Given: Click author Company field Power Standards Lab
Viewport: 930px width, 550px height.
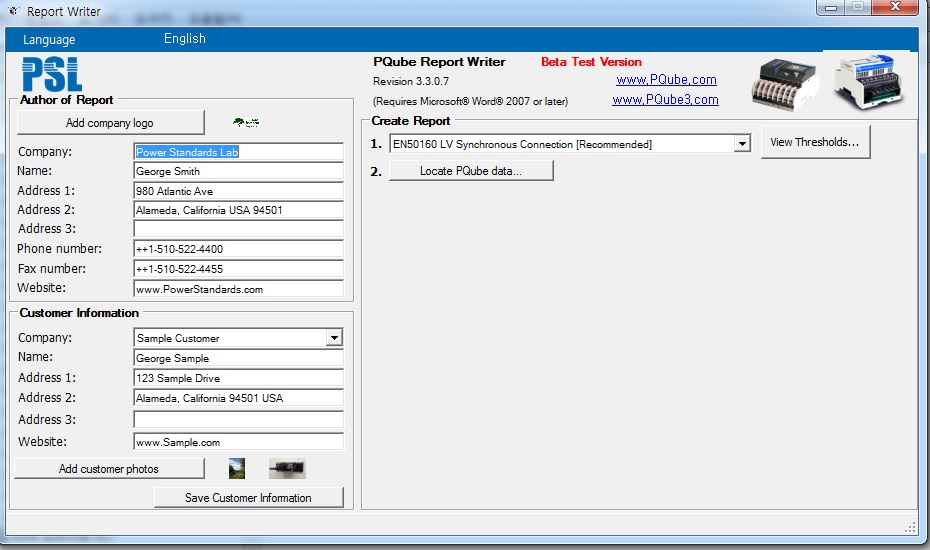Looking at the screenshot, I should coord(238,152).
